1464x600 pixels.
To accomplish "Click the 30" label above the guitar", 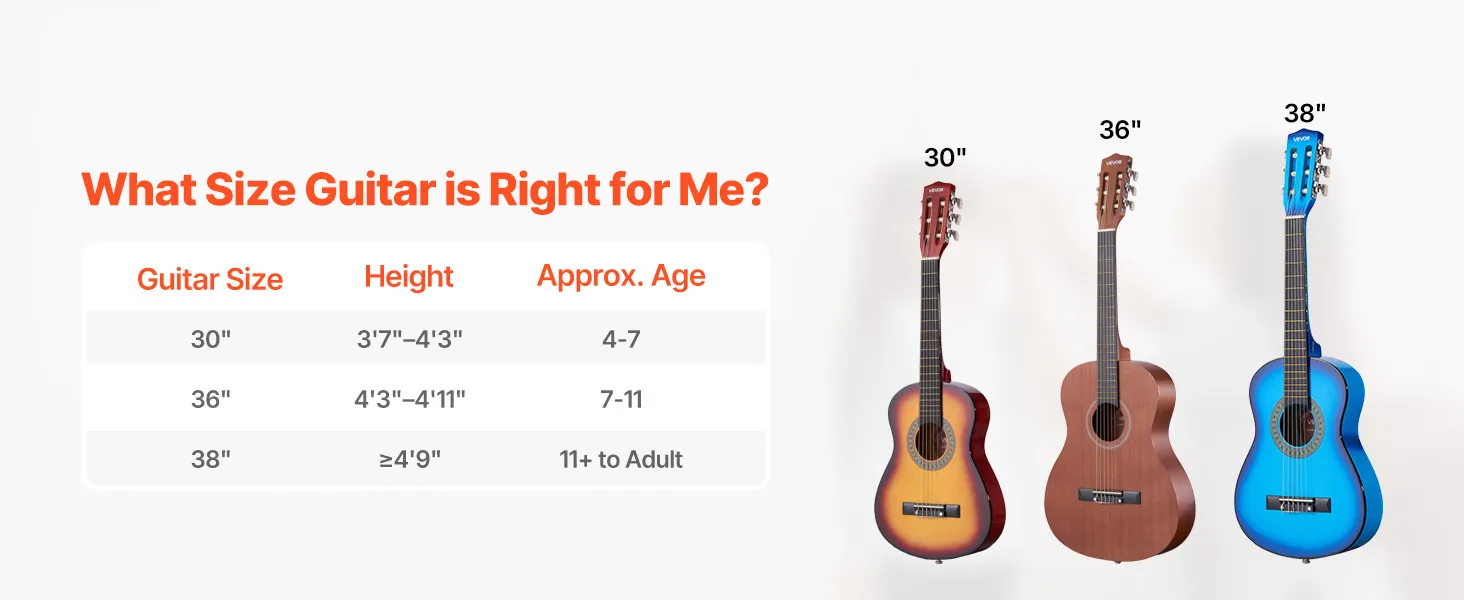I will point(945,157).
